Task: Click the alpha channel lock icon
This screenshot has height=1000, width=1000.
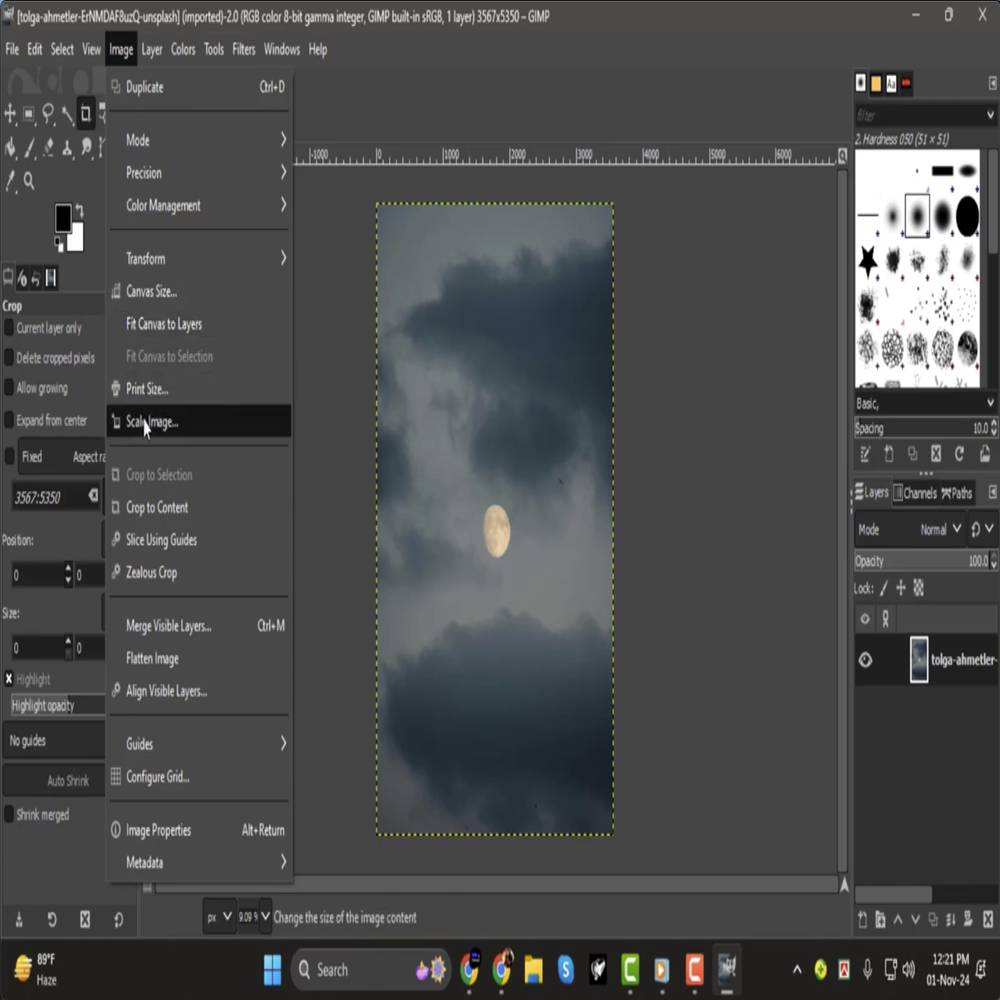Action: 919,588
